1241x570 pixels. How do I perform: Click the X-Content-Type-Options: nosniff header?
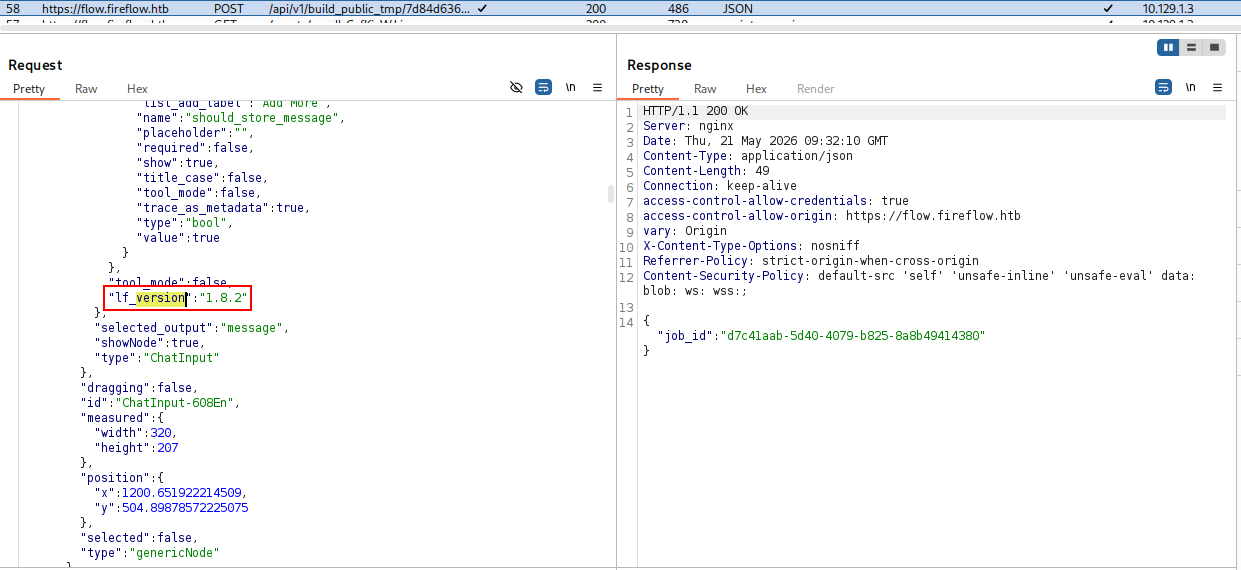pos(751,246)
